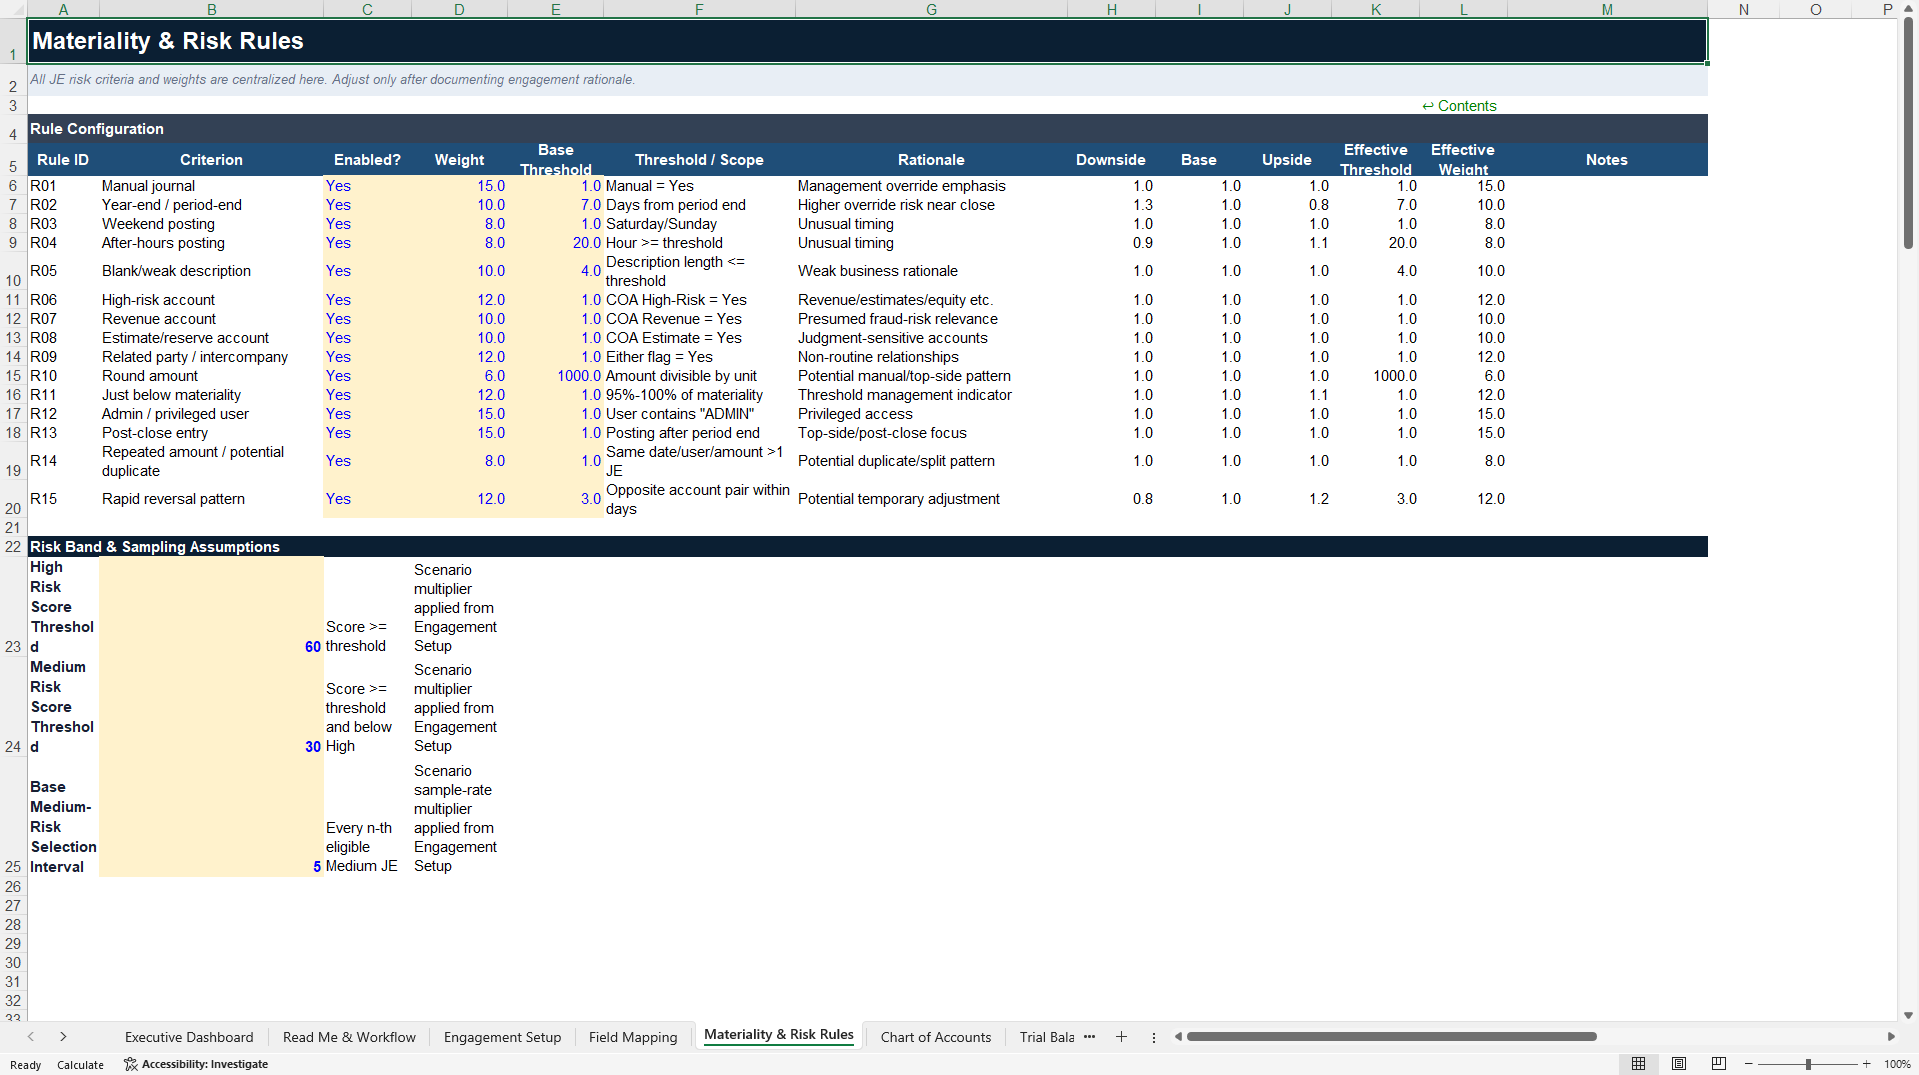Go to previous sheet tab arrow

(31, 1037)
